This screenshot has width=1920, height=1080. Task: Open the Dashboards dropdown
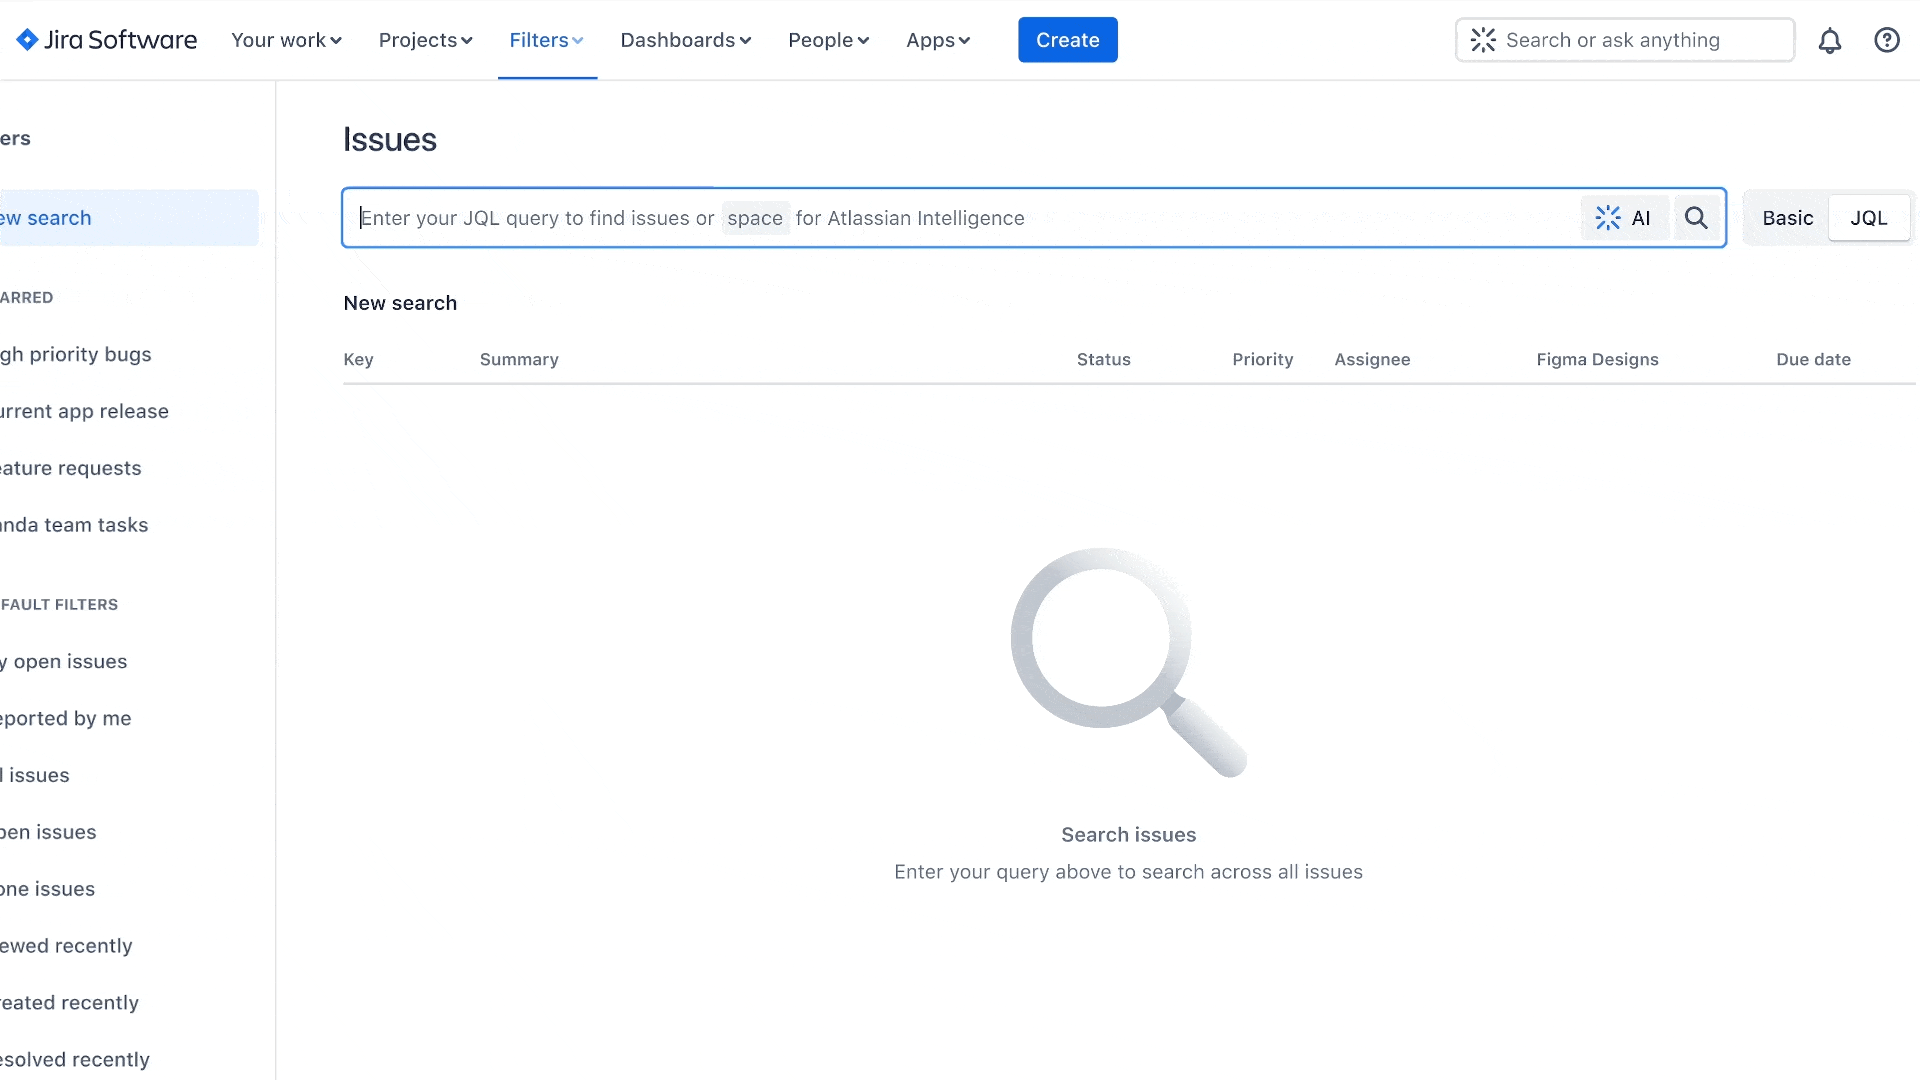click(x=683, y=40)
